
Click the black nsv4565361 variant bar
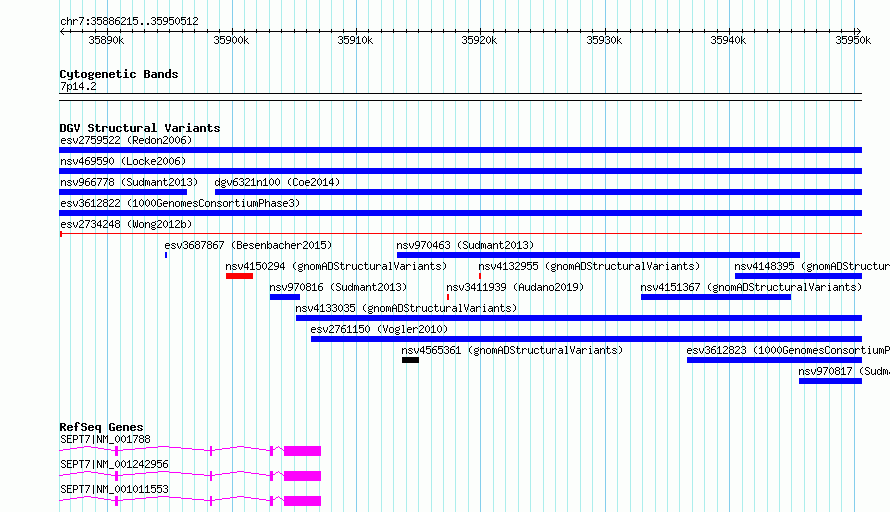click(x=410, y=360)
